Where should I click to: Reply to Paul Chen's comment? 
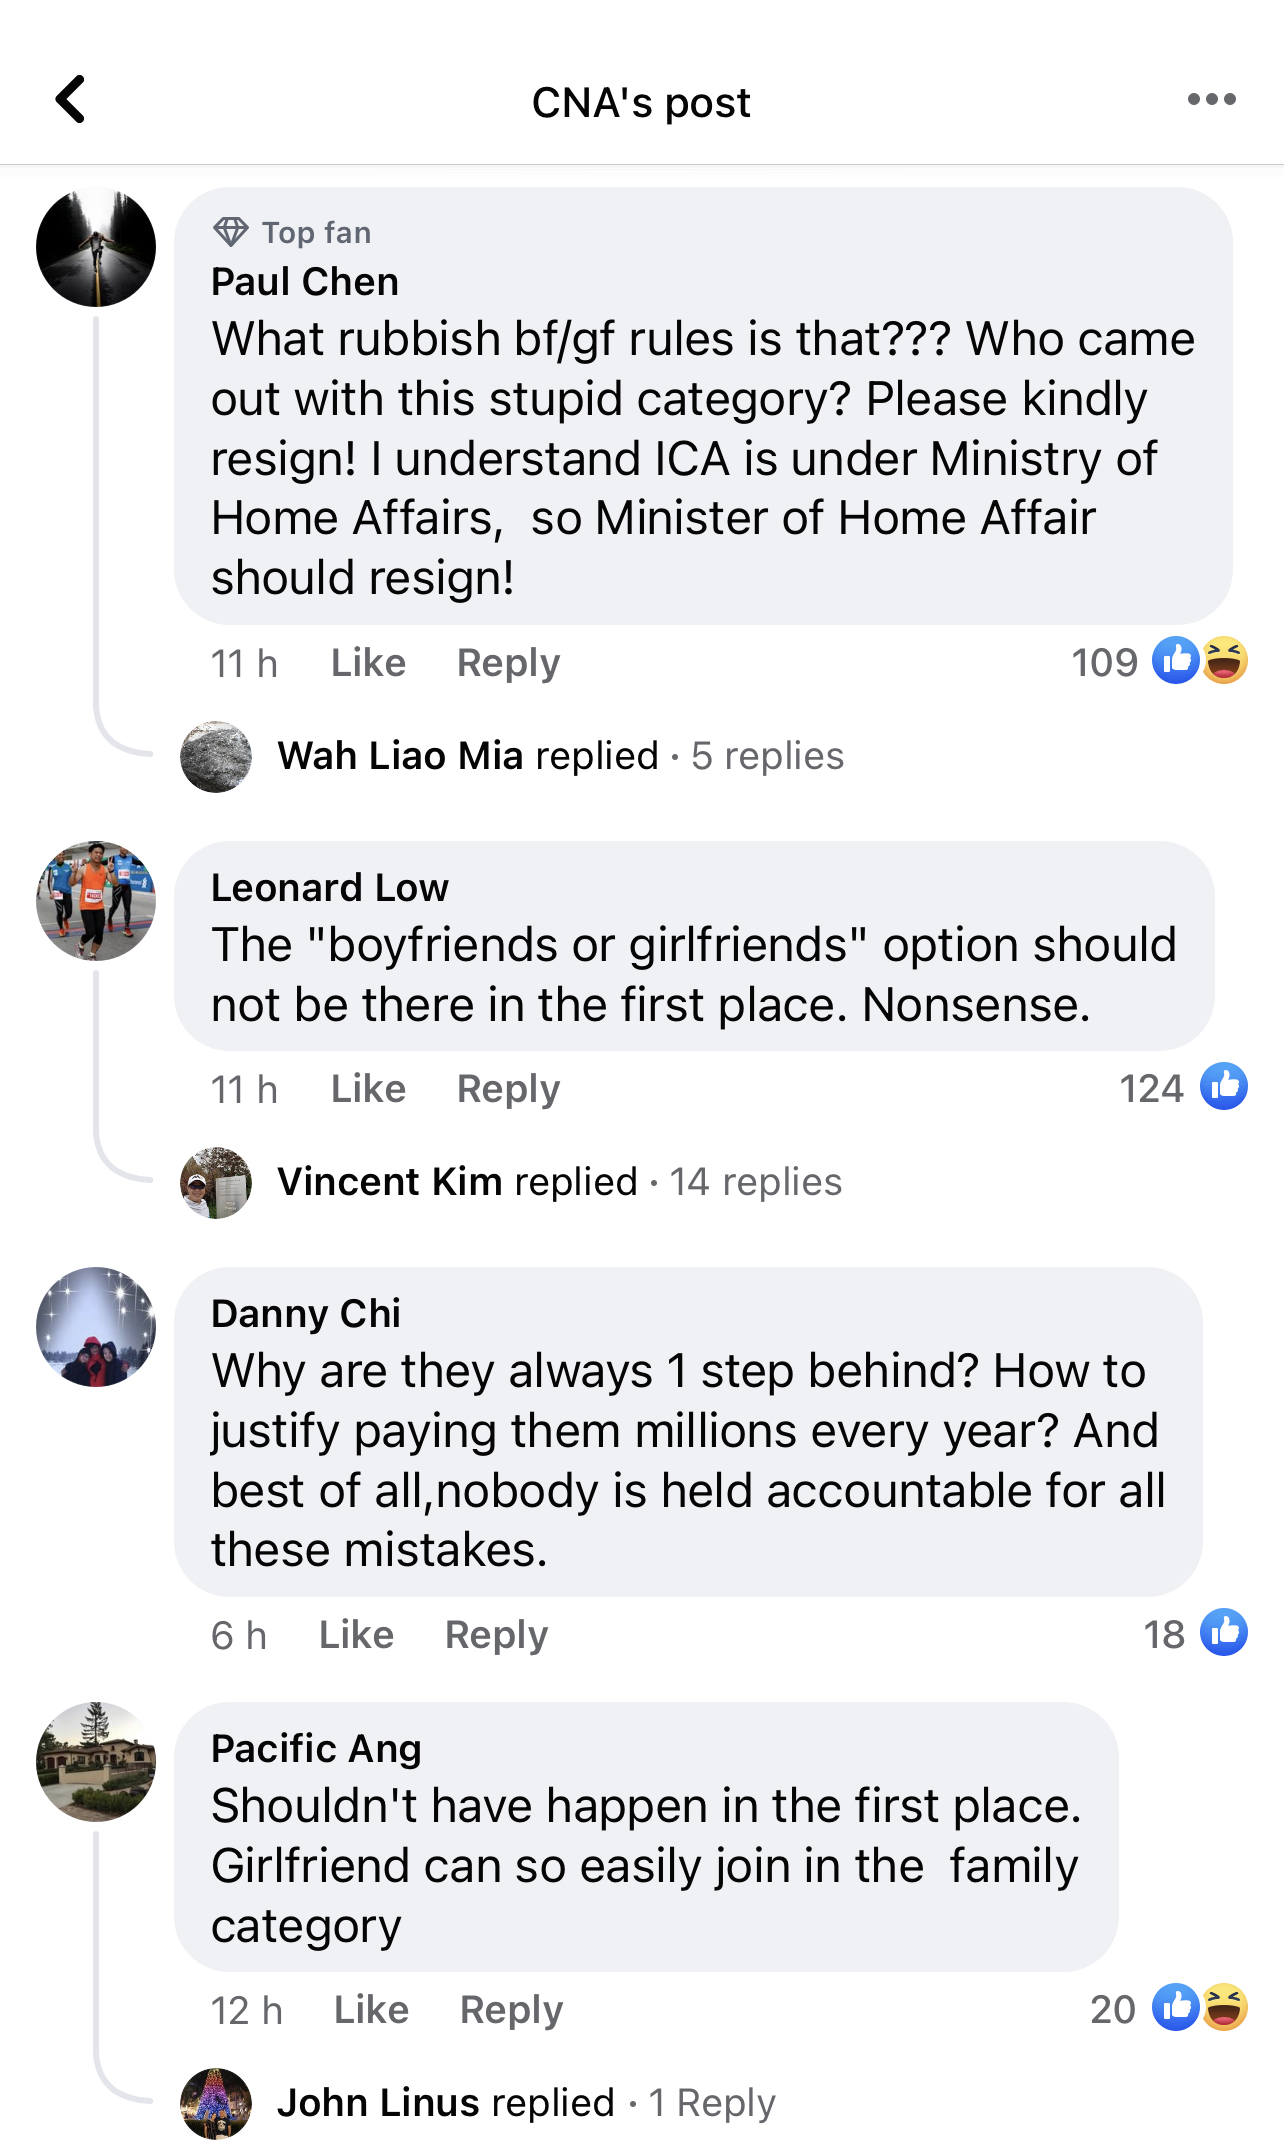tap(508, 663)
